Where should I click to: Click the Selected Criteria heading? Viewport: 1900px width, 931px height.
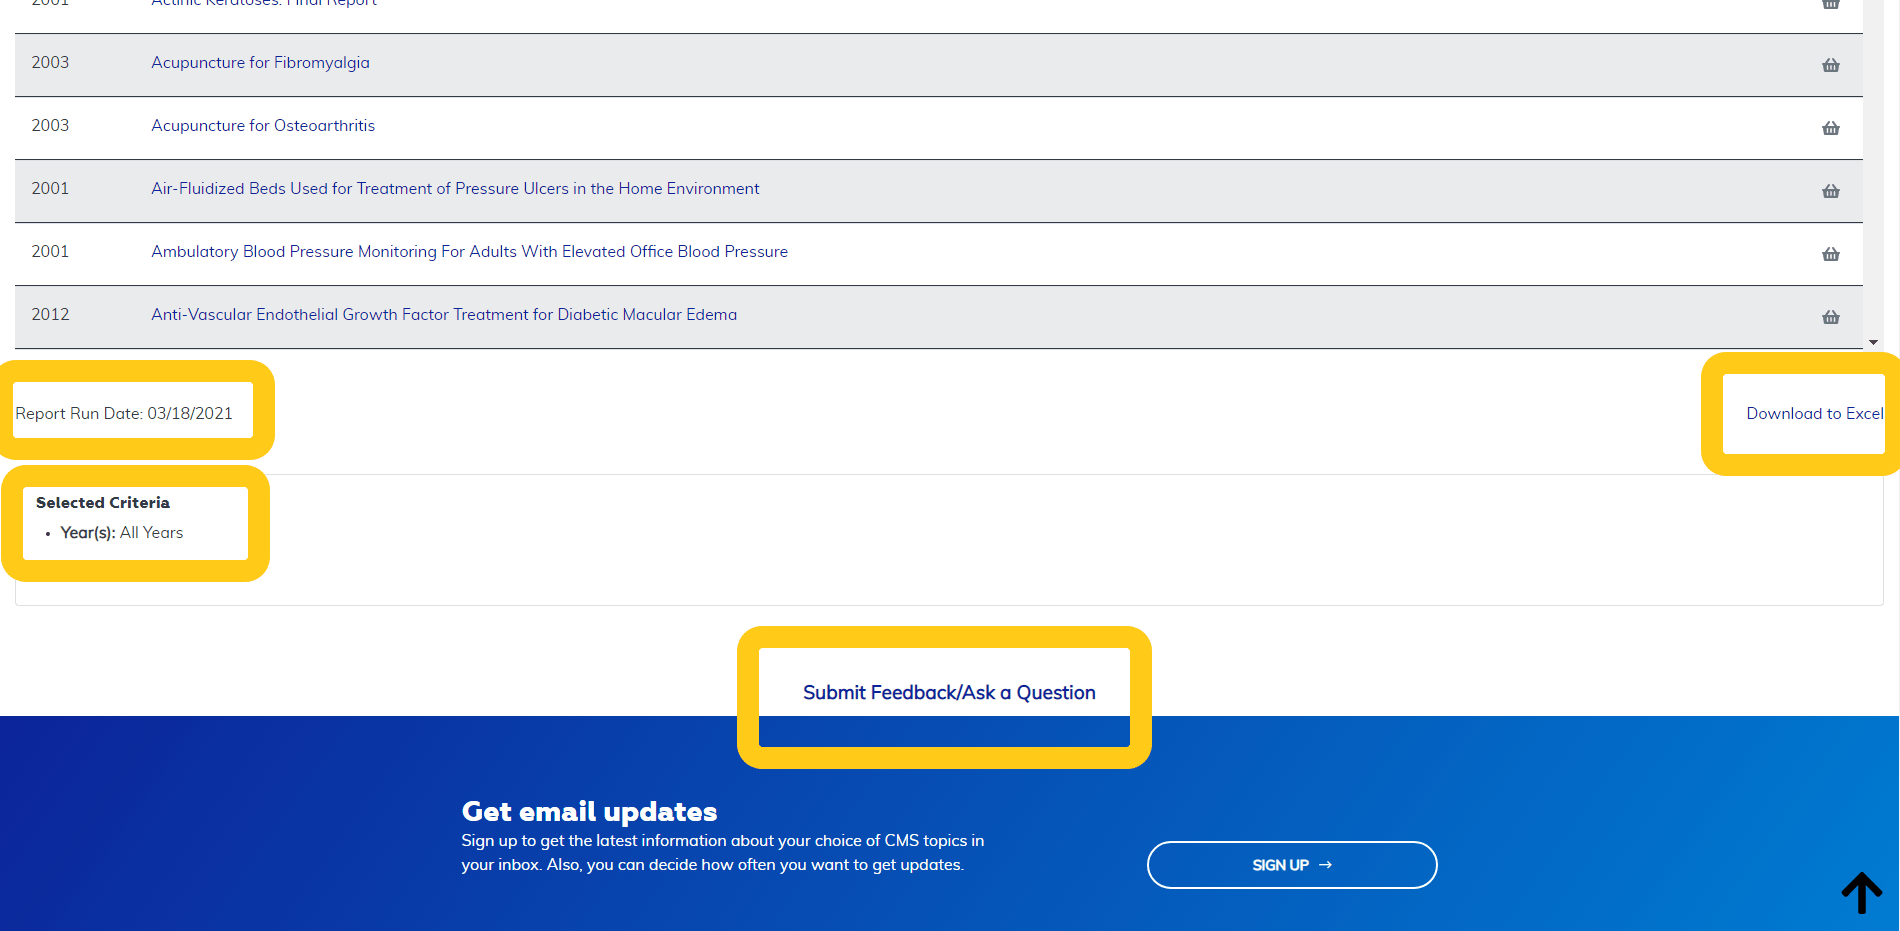coord(103,503)
